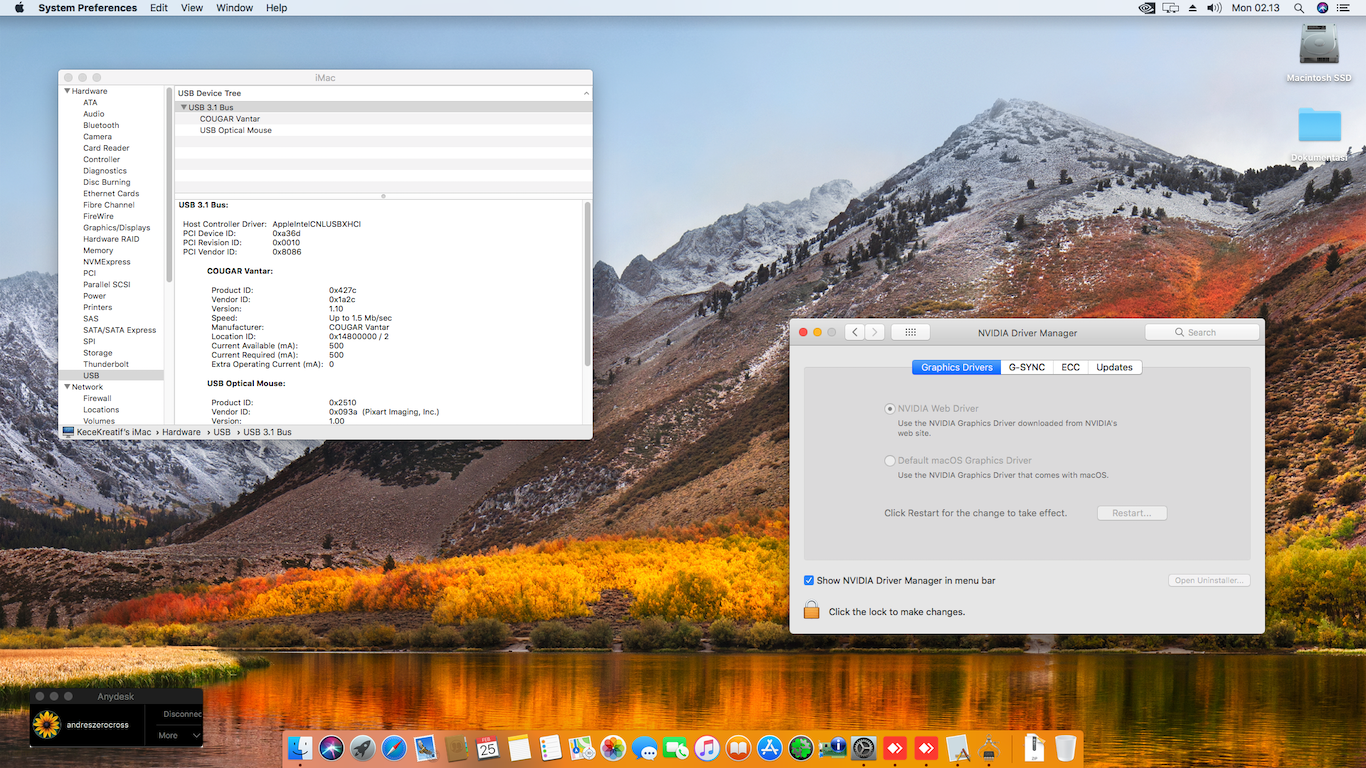Select the Dokumentasi folder on desktop
This screenshot has width=1366, height=768.
click(x=1319, y=134)
